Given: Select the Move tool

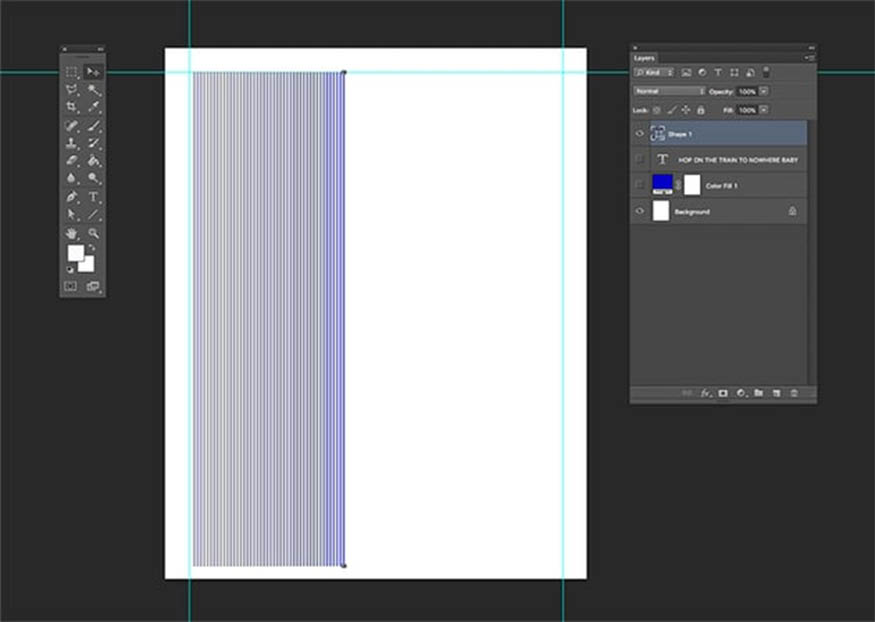Looking at the screenshot, I should coord(93,72).
